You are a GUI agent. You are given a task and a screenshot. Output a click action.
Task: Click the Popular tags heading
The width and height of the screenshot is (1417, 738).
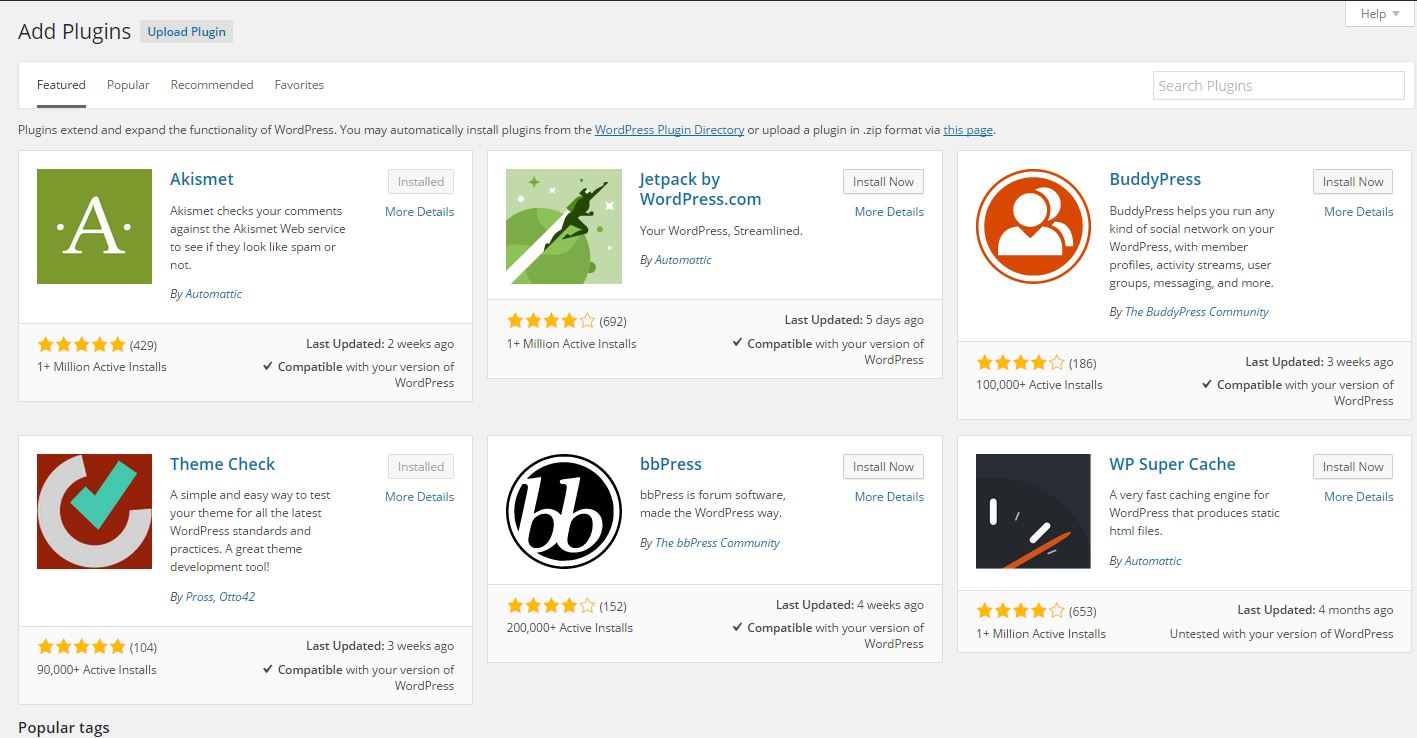click(x=64, y=728)
